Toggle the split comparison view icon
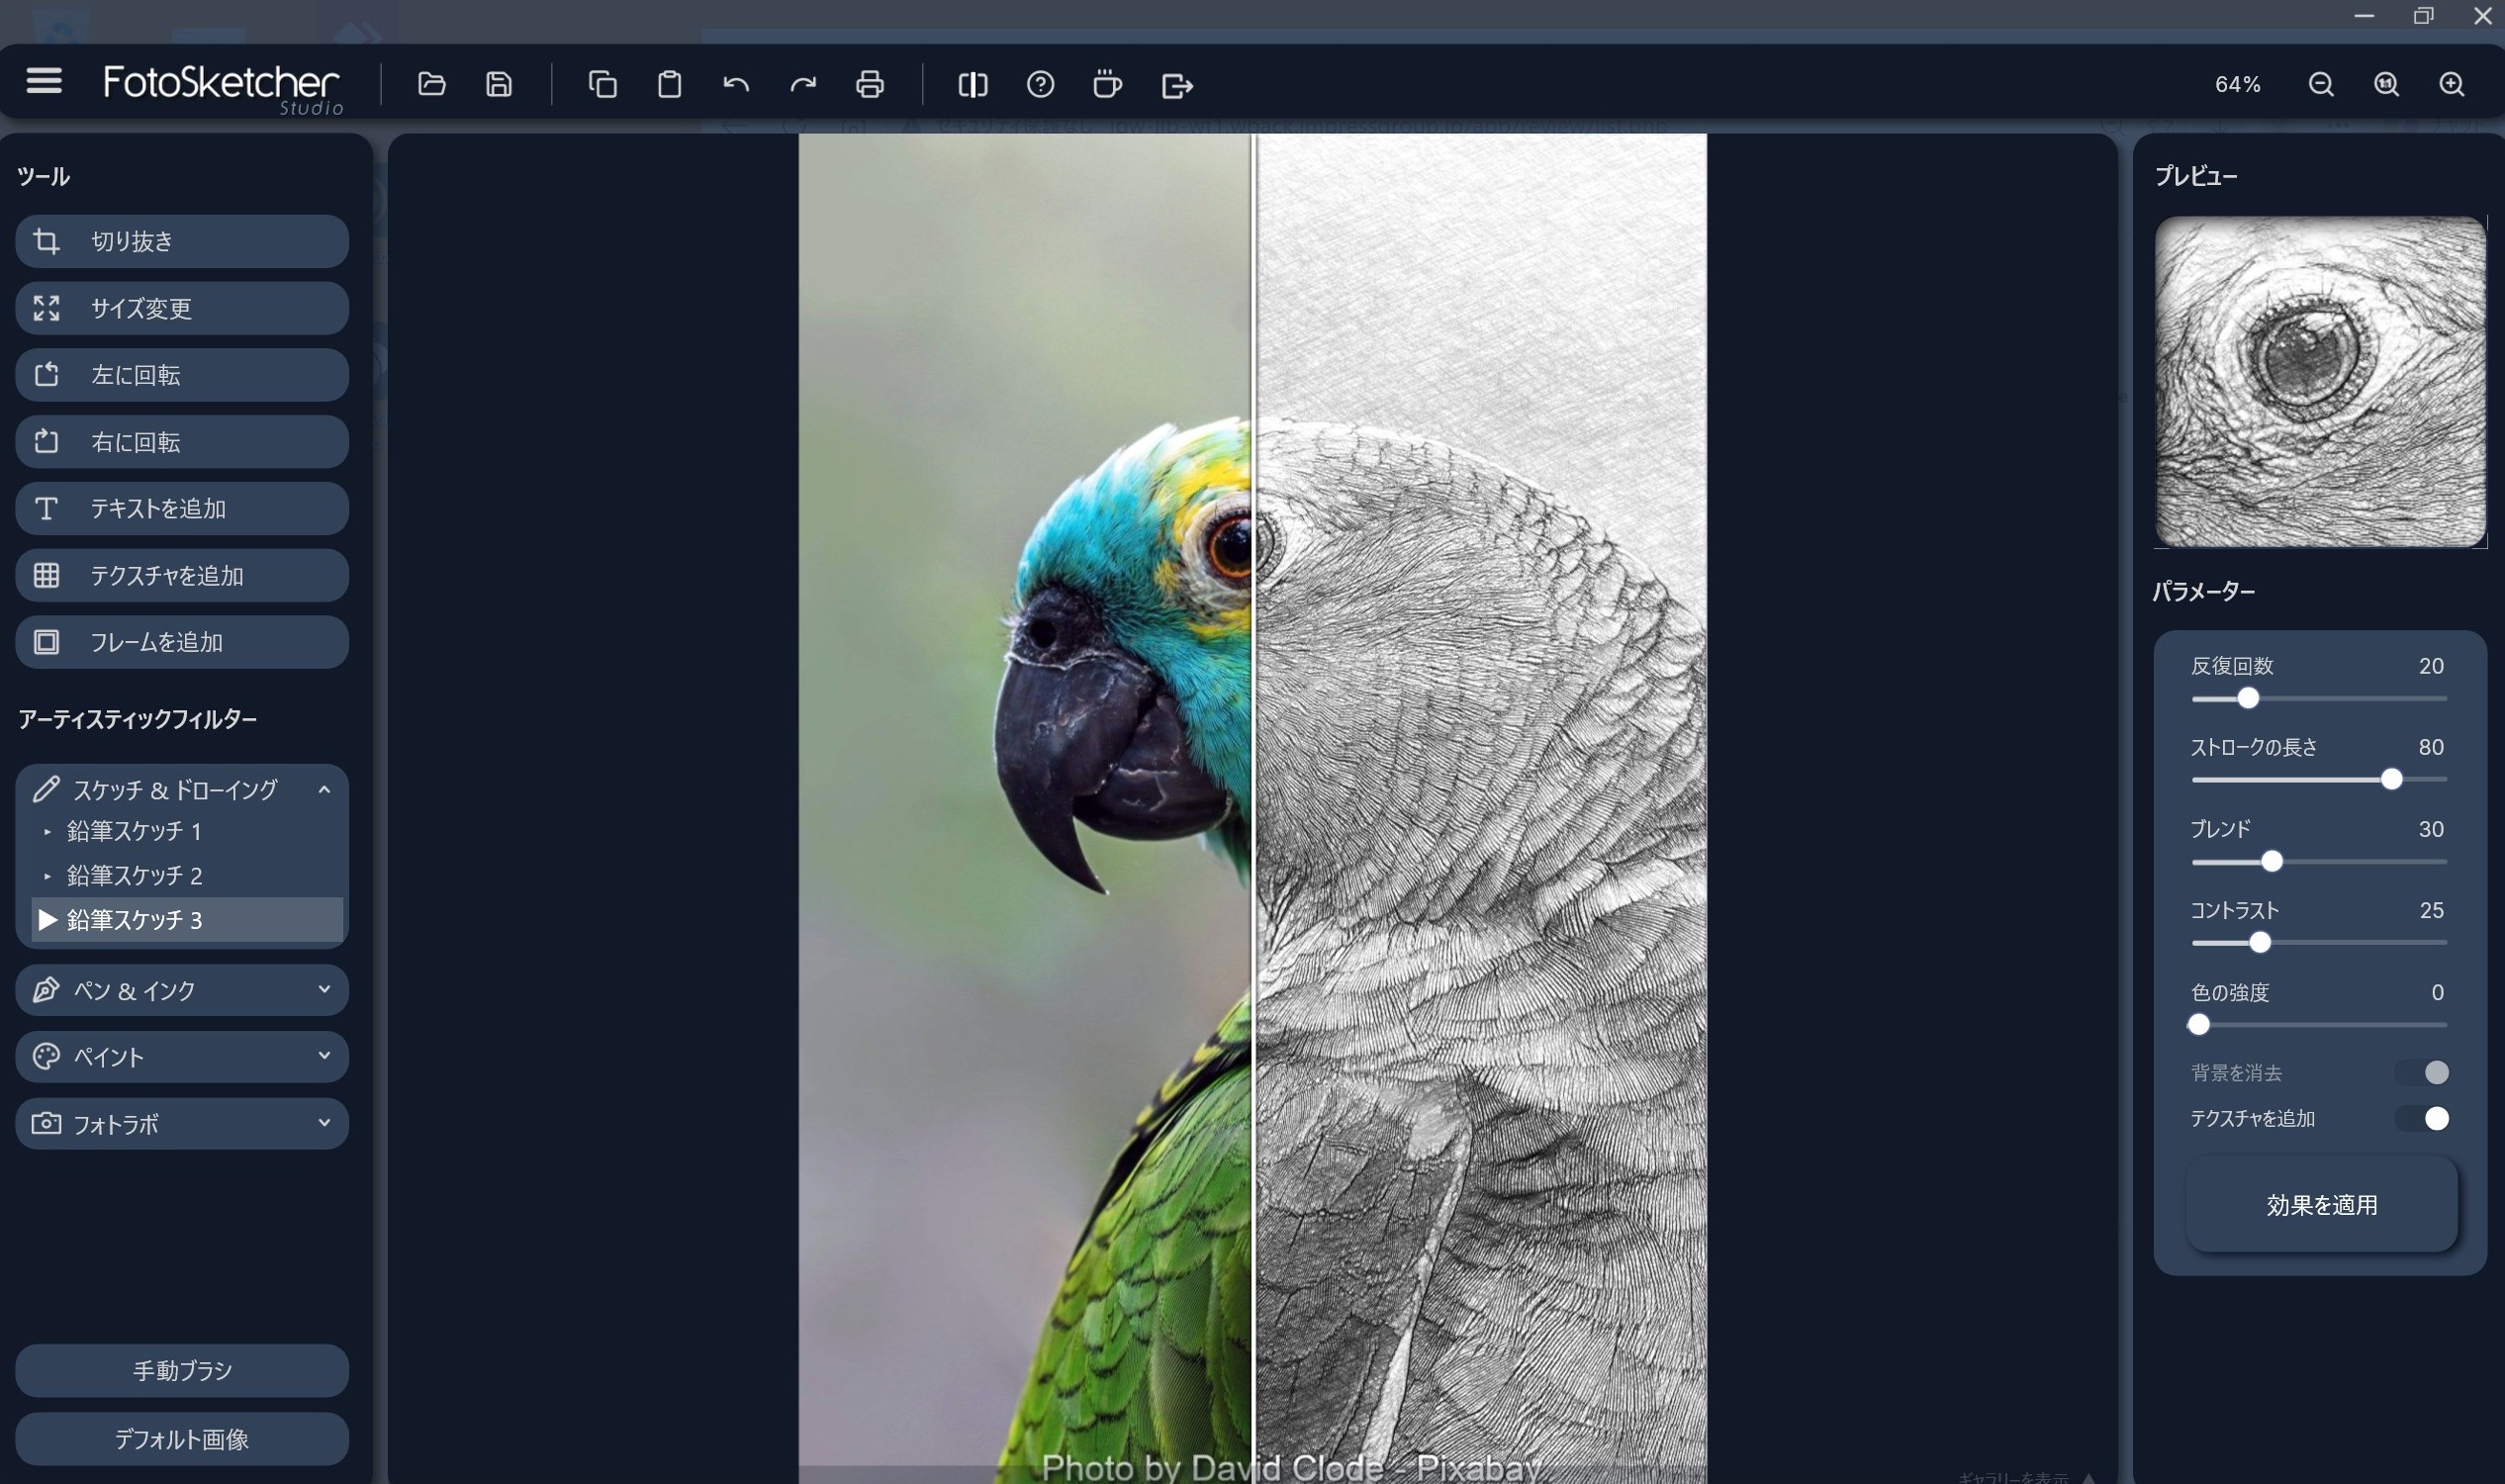 point(972,84)
